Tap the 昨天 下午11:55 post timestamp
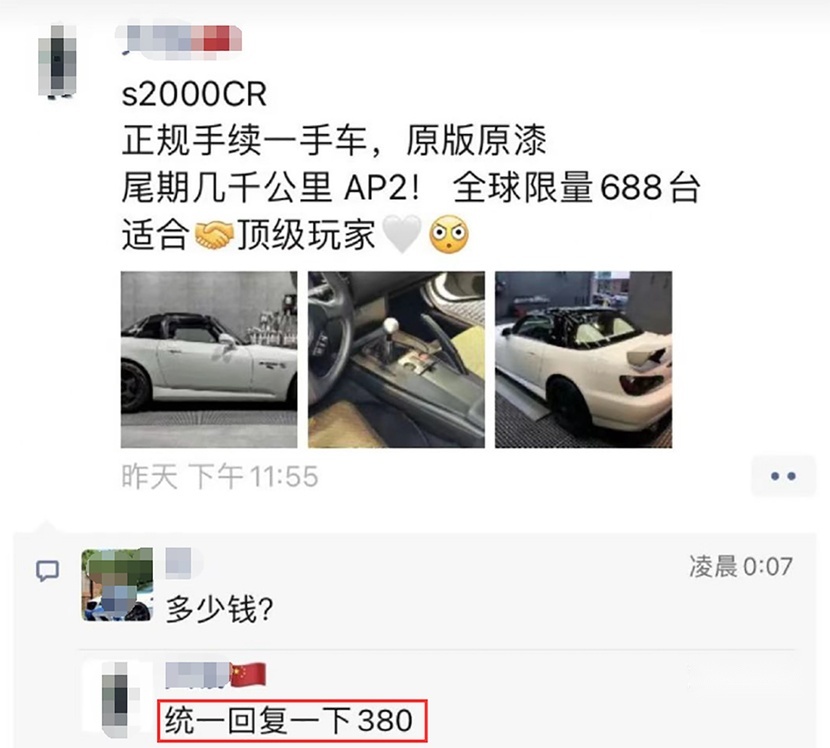 coord(220,476)
